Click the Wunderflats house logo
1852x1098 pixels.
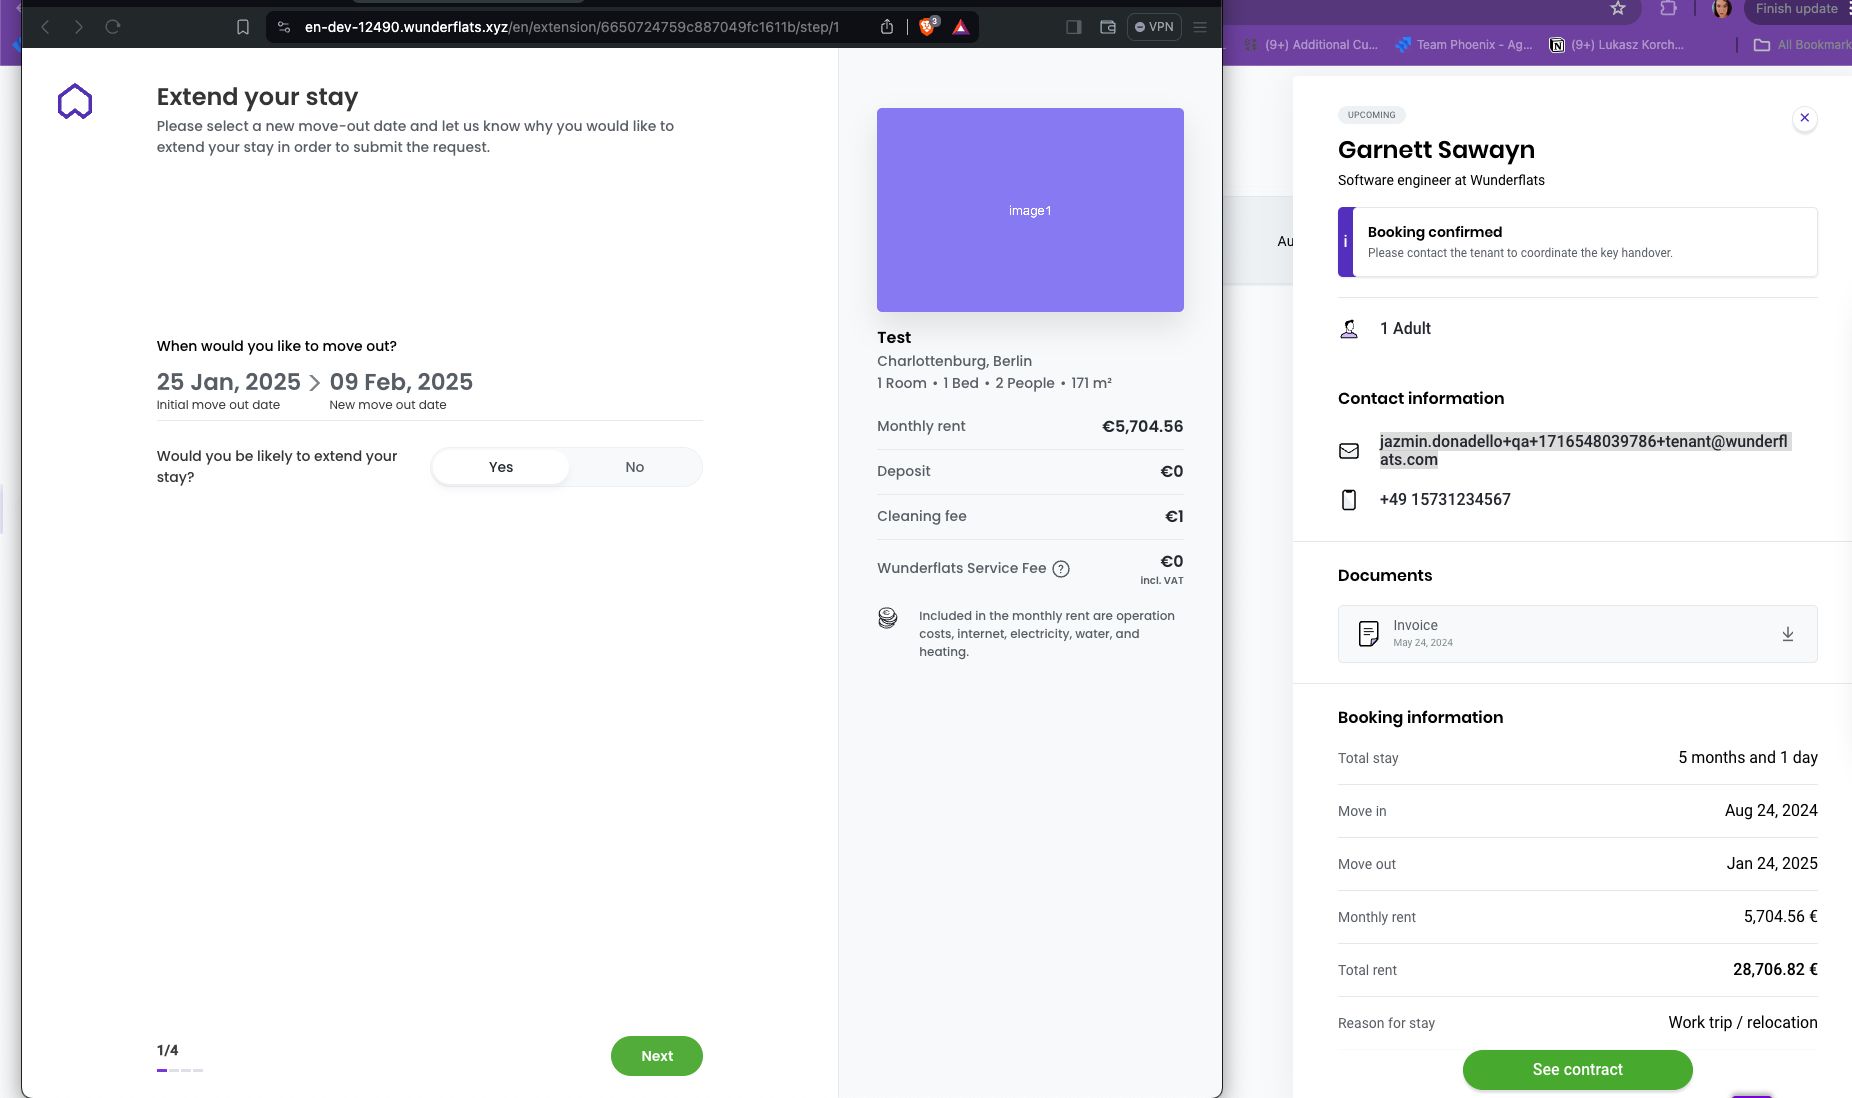pos(75,102)
